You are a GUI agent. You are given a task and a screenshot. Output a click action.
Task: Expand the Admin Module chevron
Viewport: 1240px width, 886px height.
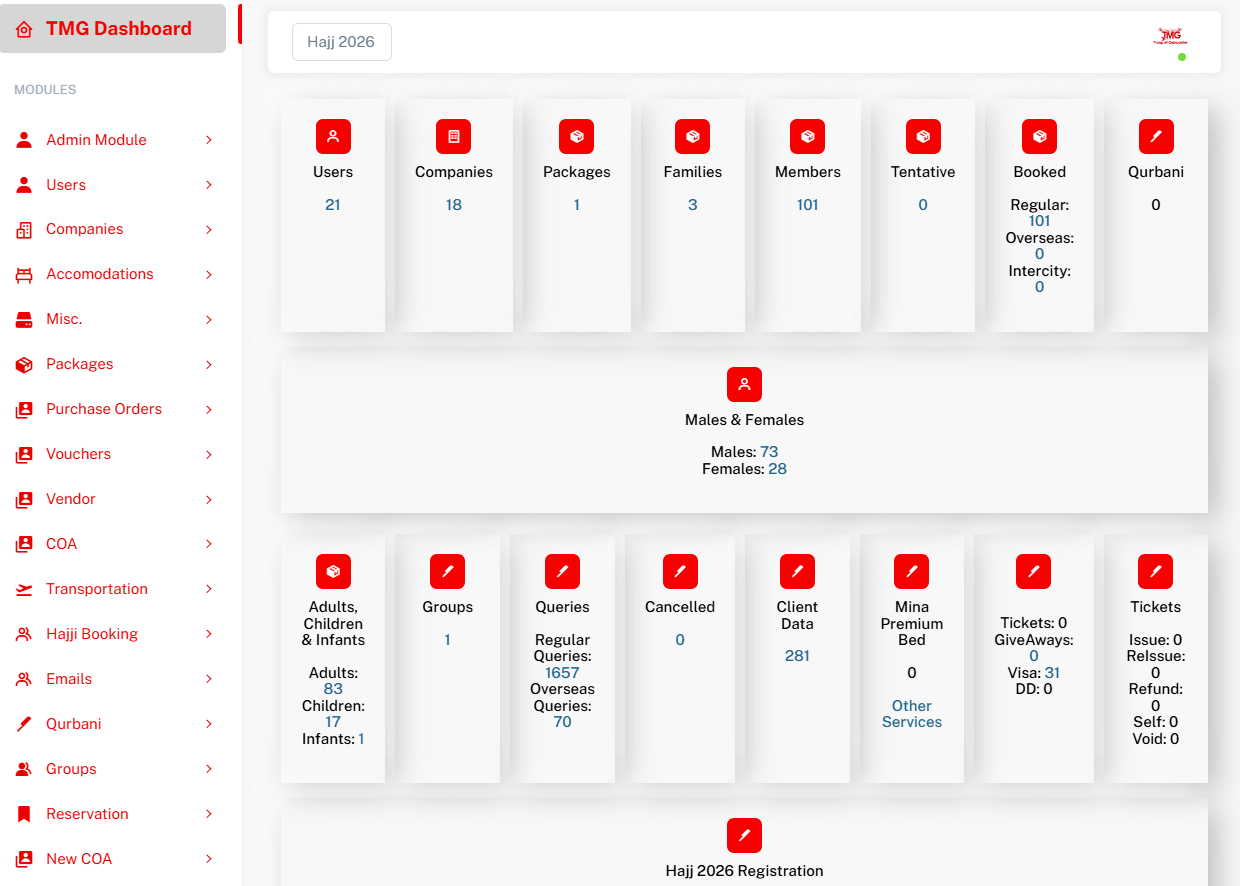pos(209,140)
